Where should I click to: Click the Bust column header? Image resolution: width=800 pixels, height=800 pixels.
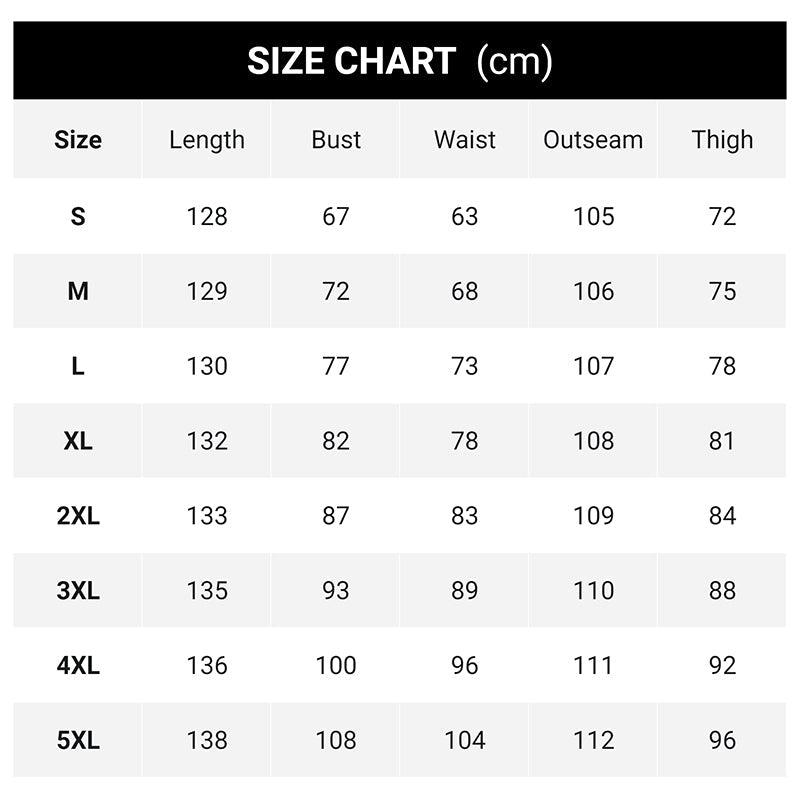tap(336, 140)
